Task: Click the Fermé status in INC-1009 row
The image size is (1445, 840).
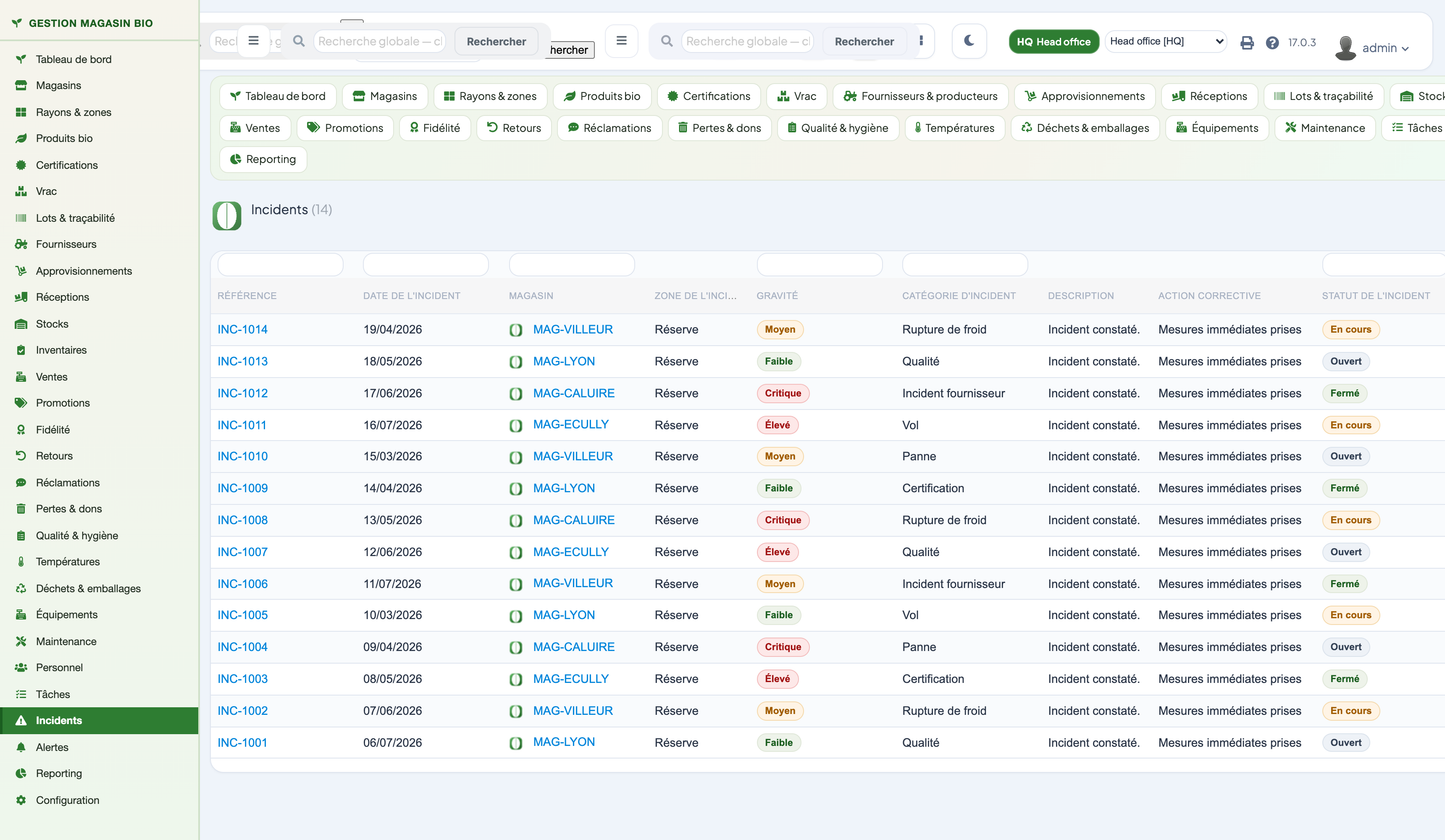Action: tap(1345, 488)
